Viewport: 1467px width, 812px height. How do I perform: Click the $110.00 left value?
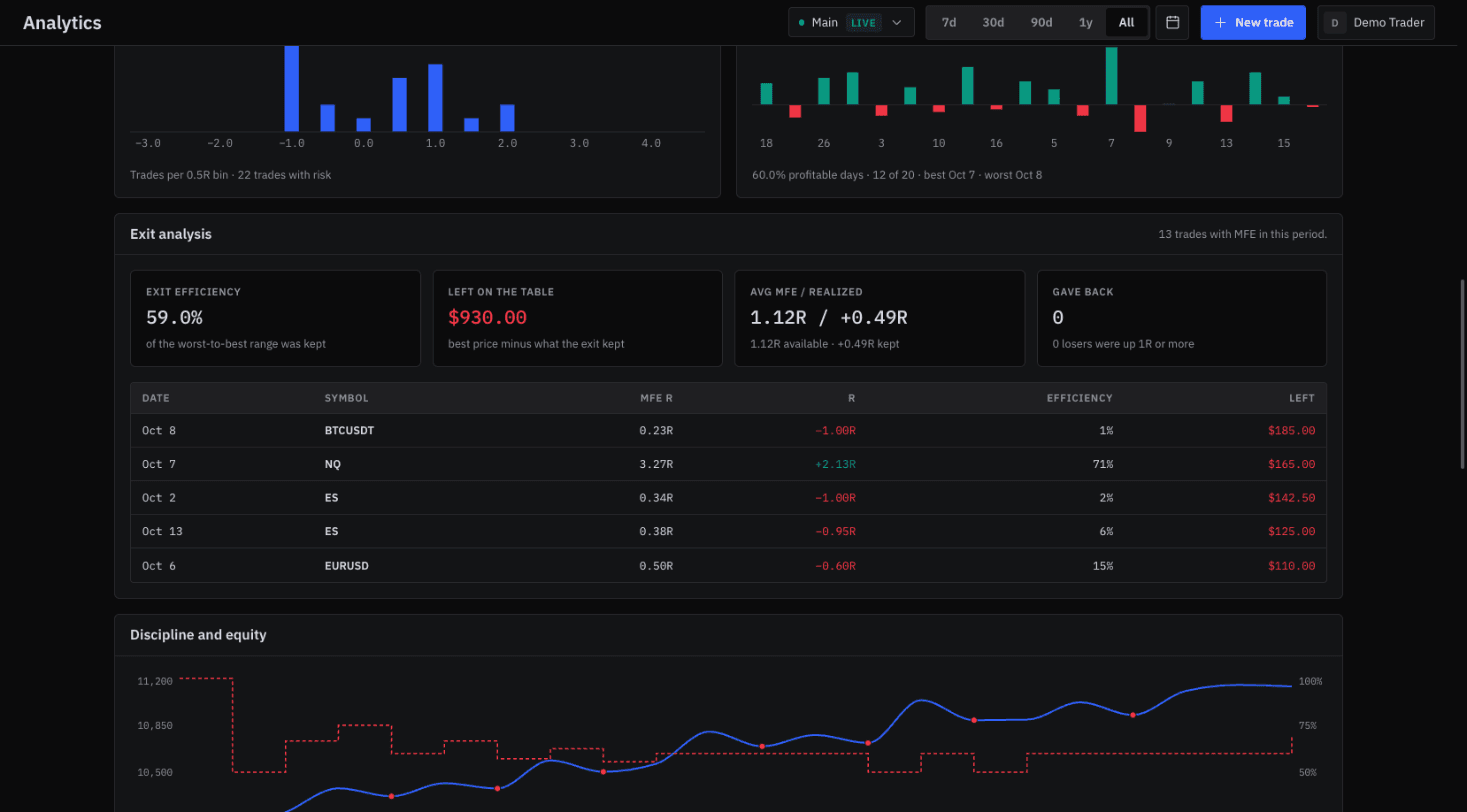[x=1292, y=566]
